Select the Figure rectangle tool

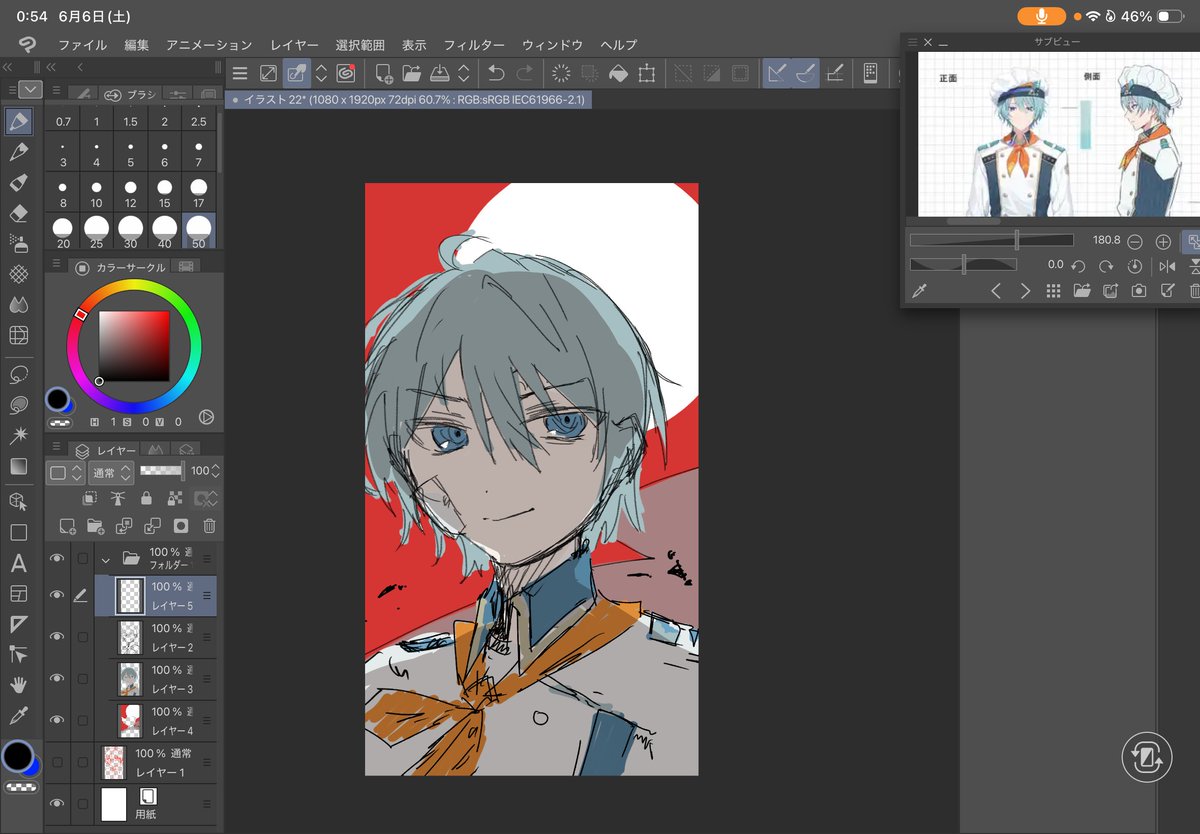(x=19, y=532)
